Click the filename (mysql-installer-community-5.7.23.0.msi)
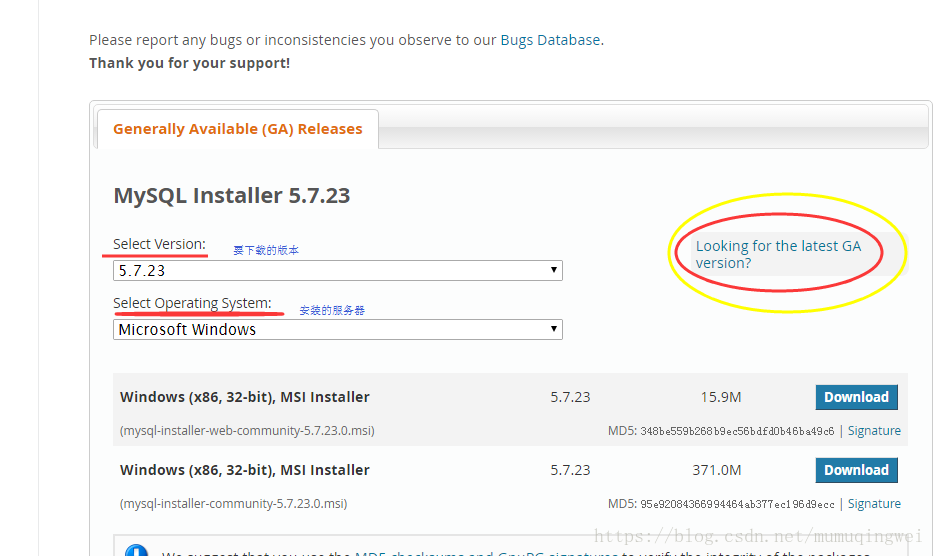The height and width of the screenshot is (556, 935). click(x=233, y=504)
